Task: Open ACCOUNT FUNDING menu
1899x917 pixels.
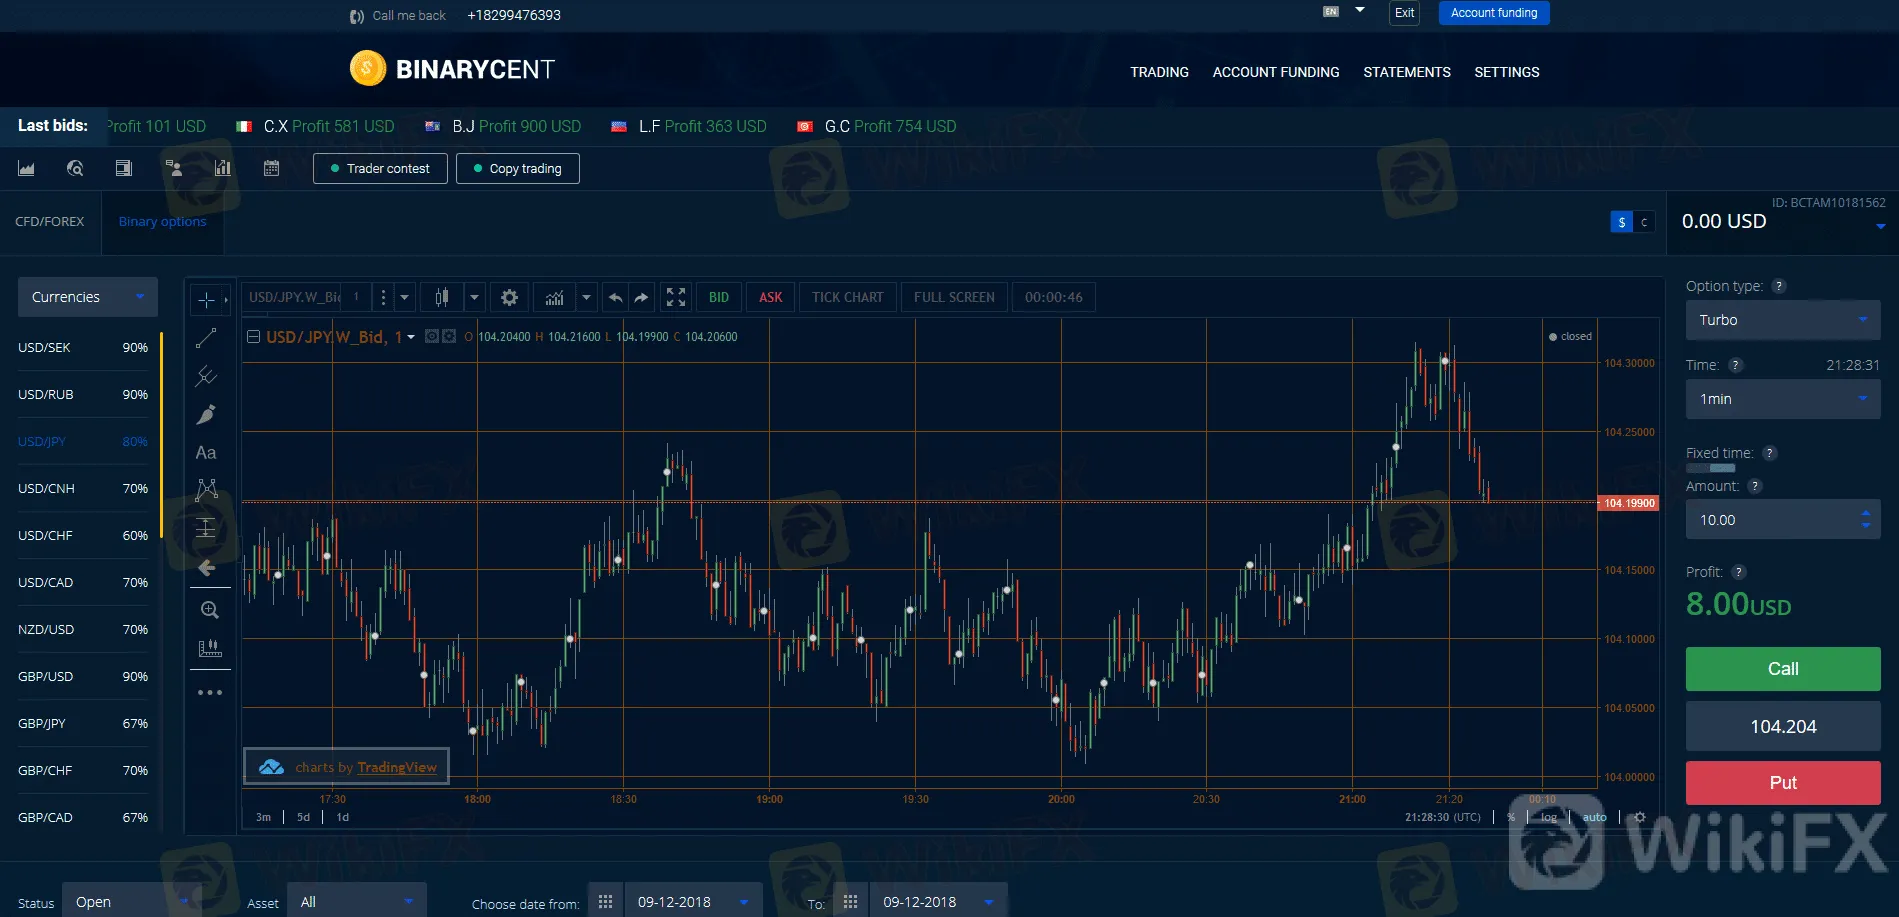Action: [x=1276, y=72]
